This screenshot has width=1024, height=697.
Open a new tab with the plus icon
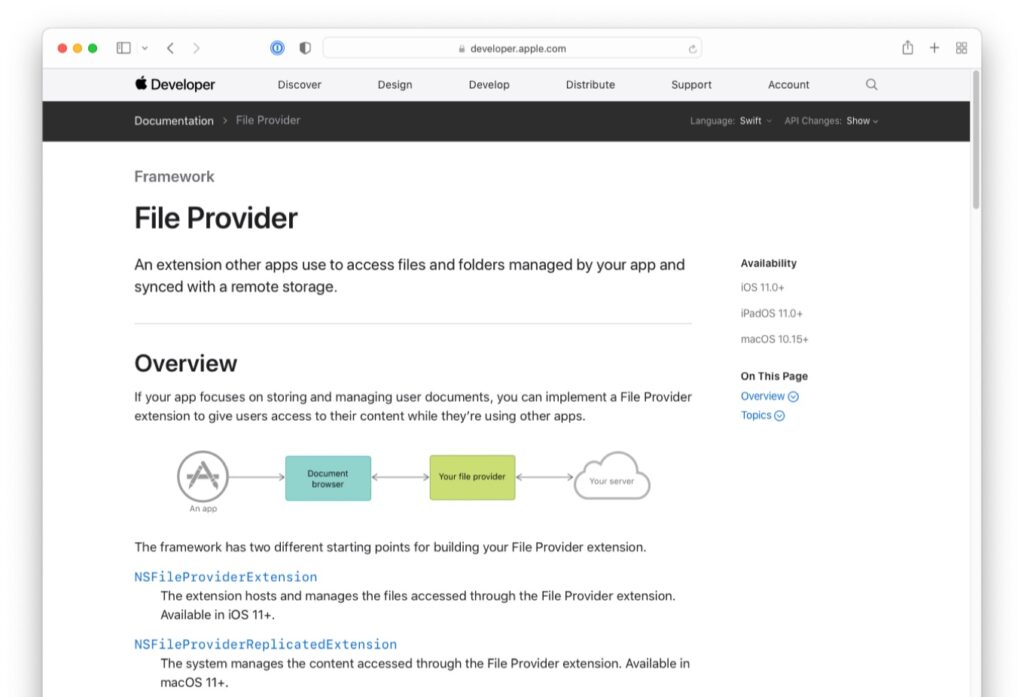coord(934,47)
